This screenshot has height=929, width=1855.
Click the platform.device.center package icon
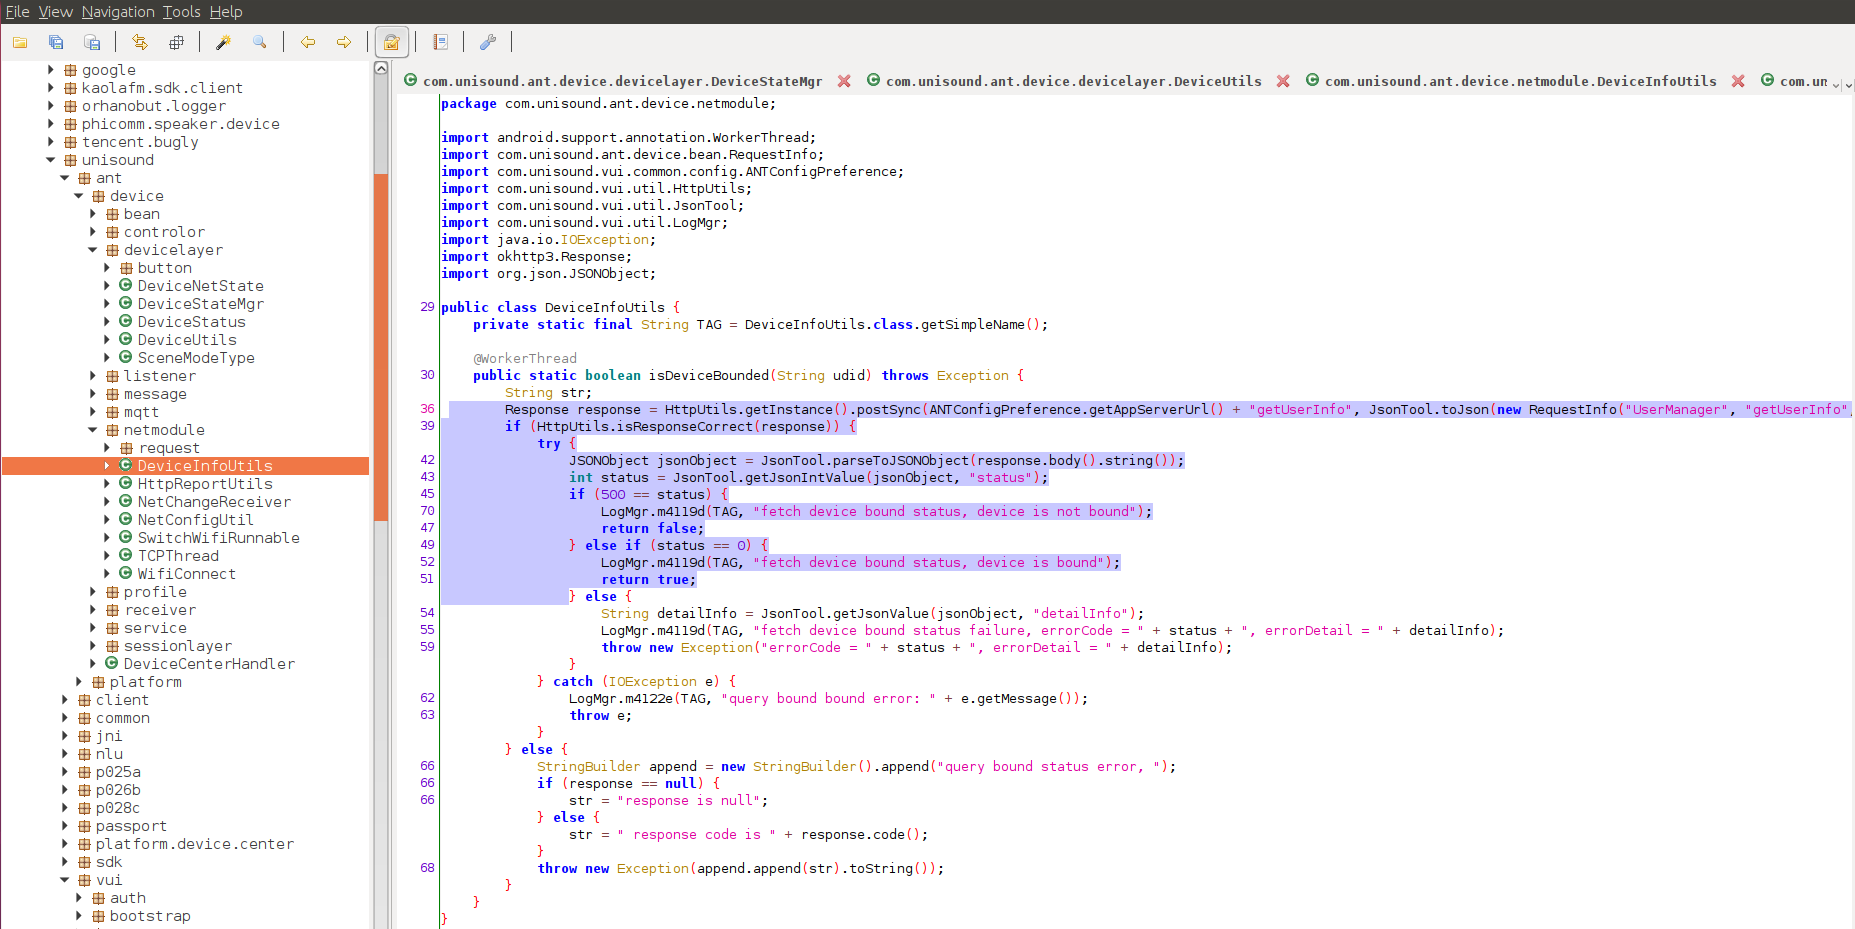[84, 844]
